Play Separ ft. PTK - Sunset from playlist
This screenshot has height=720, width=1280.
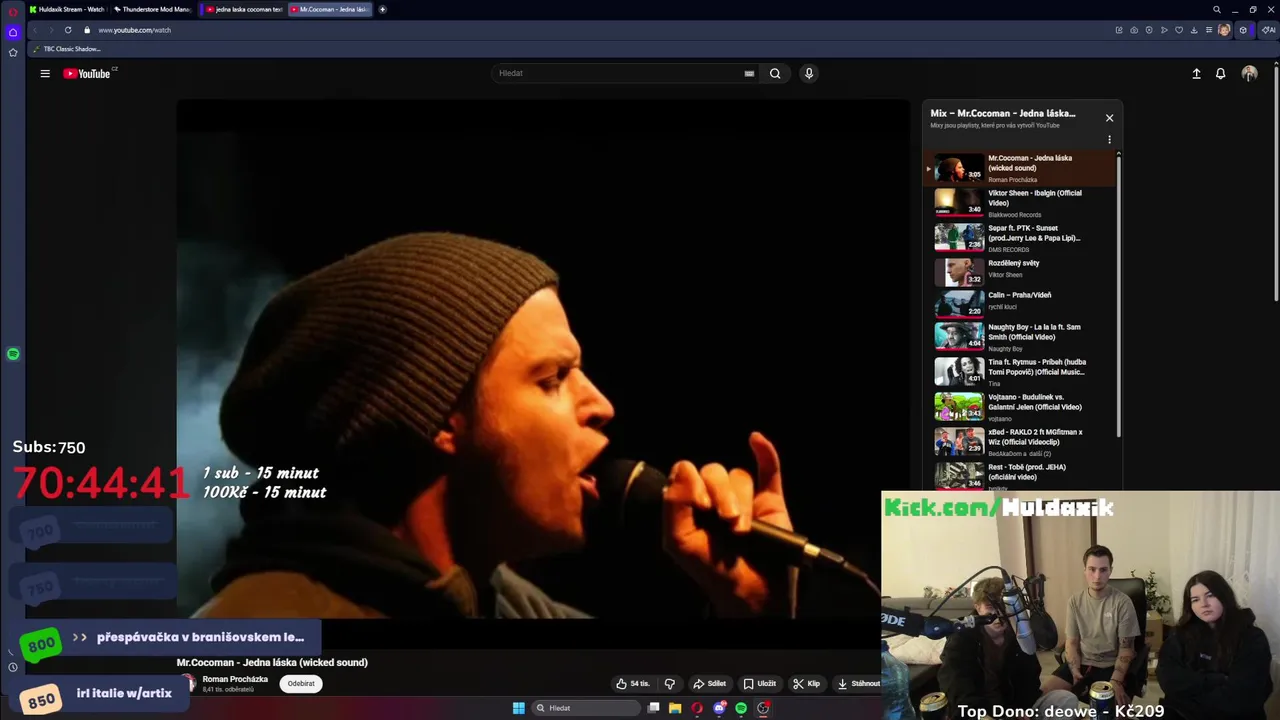[1019, 238]
